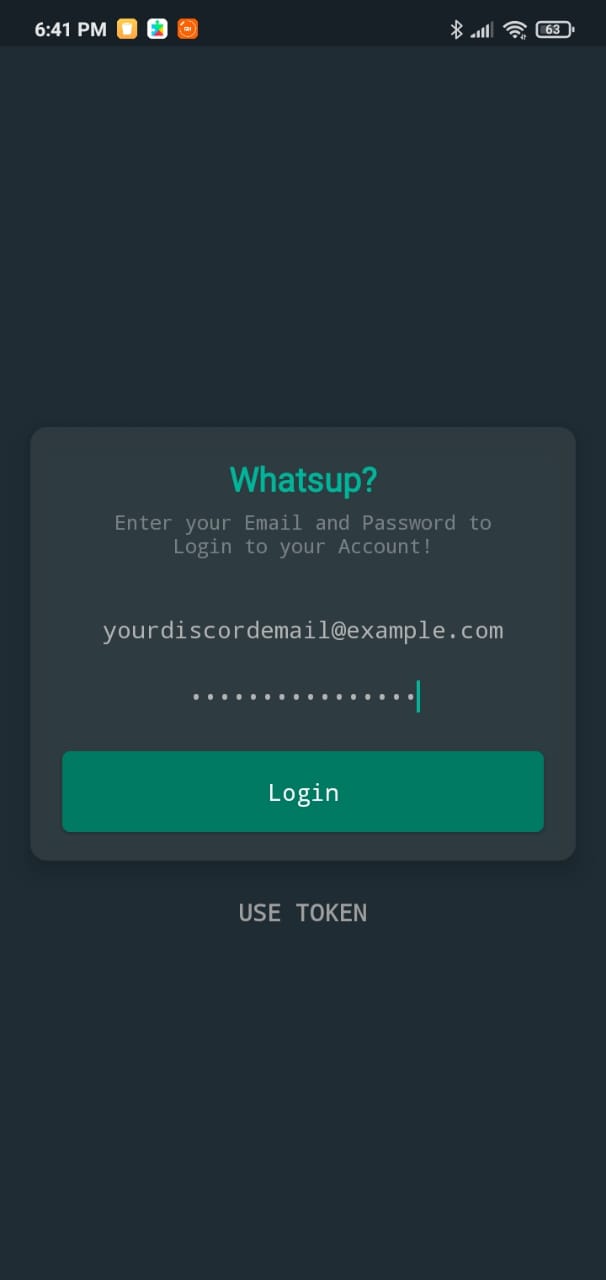This screenshot has width=606, height=1280.
Task: Switch to USE TOKEN login
Action: tap(303, 912)
